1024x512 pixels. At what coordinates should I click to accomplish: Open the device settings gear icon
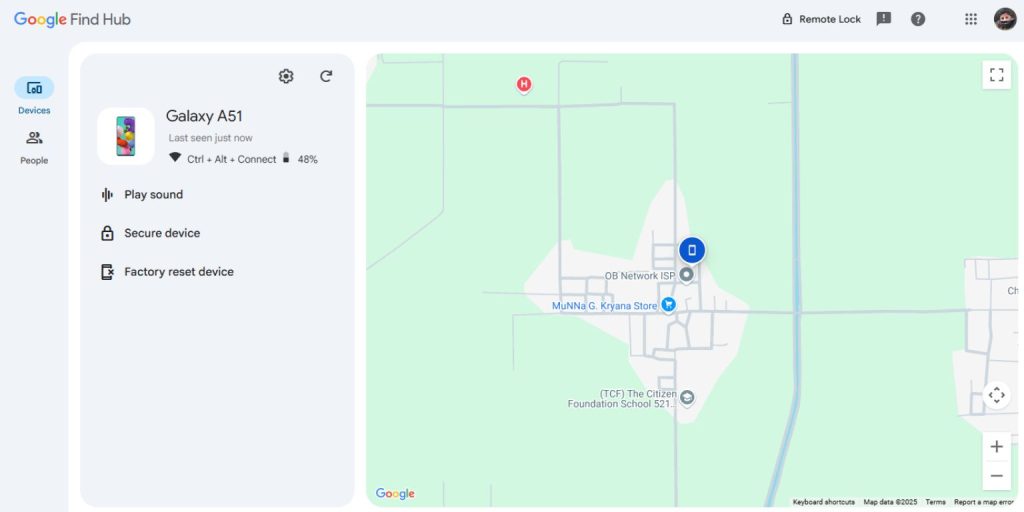pyautogui.click(x=285, y=76)
